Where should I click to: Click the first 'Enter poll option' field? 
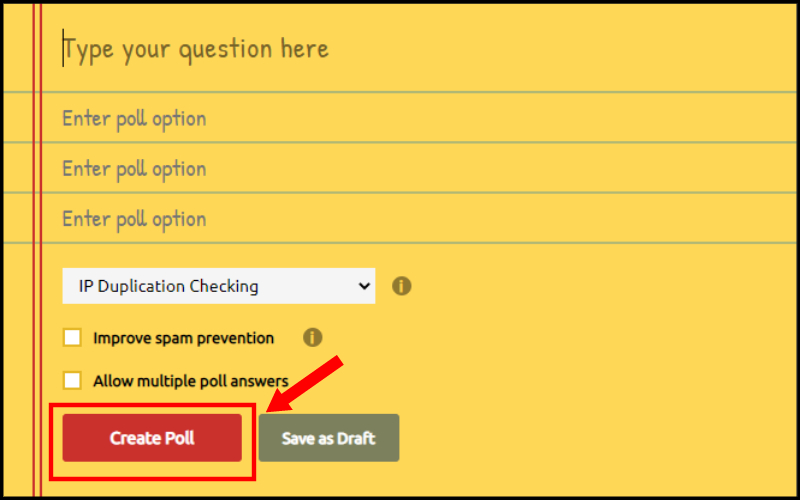pyautogui.click(x=418, y=118)
